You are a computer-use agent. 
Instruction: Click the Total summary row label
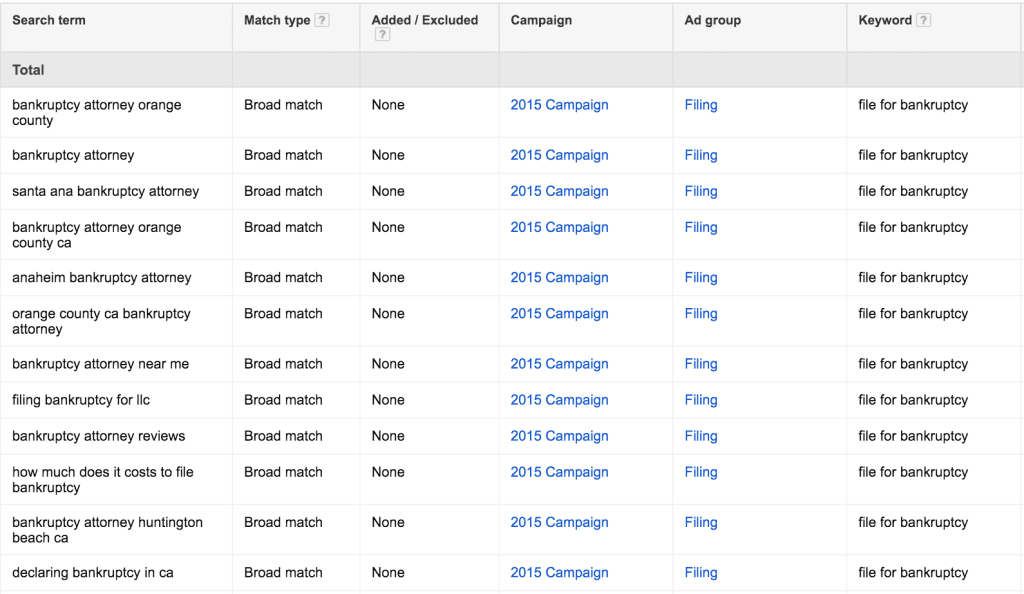28,70
